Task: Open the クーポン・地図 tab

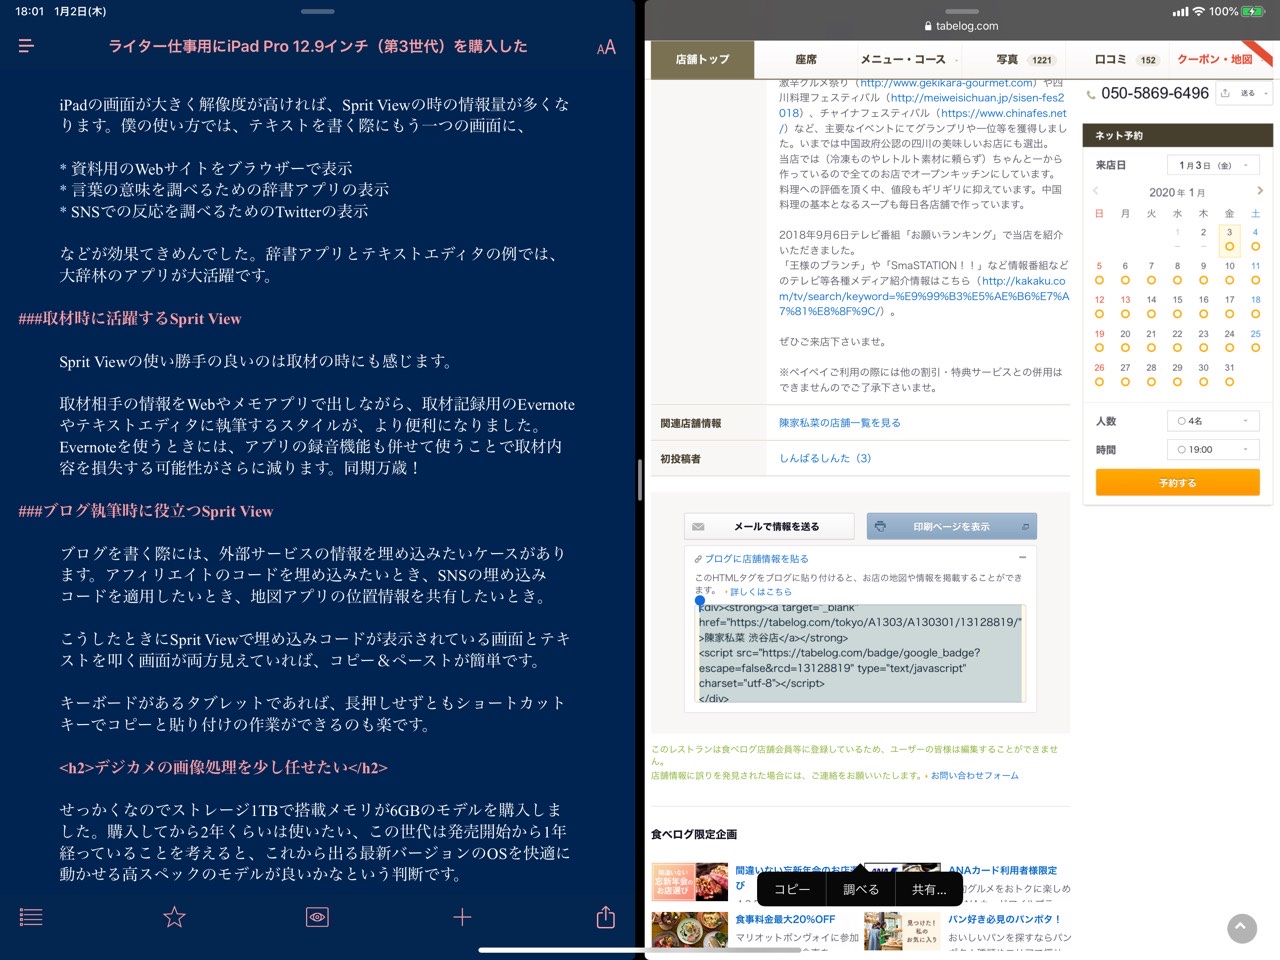Action: [1215, 60]
